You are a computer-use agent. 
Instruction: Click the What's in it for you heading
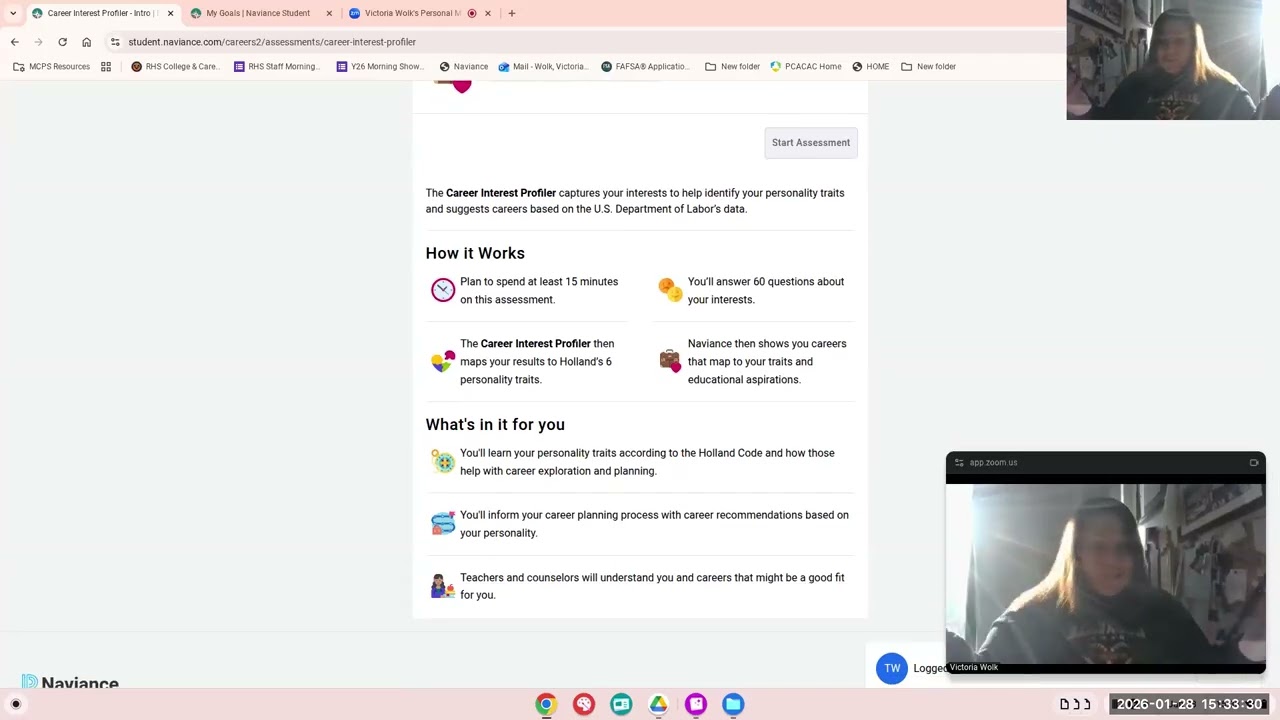coord(495,424)
